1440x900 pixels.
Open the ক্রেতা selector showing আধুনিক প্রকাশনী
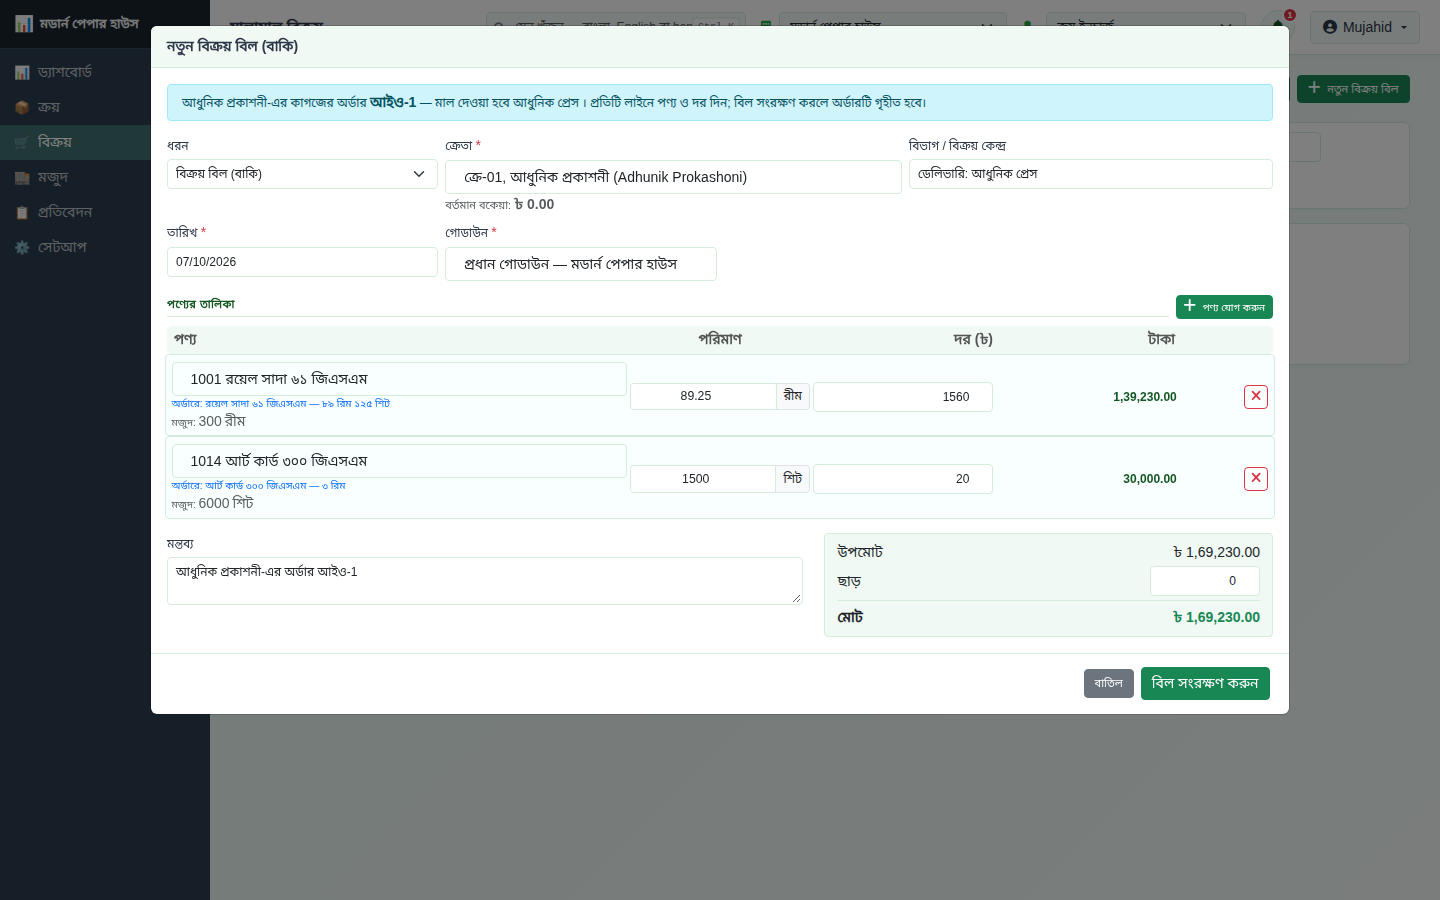coord(673,177)
